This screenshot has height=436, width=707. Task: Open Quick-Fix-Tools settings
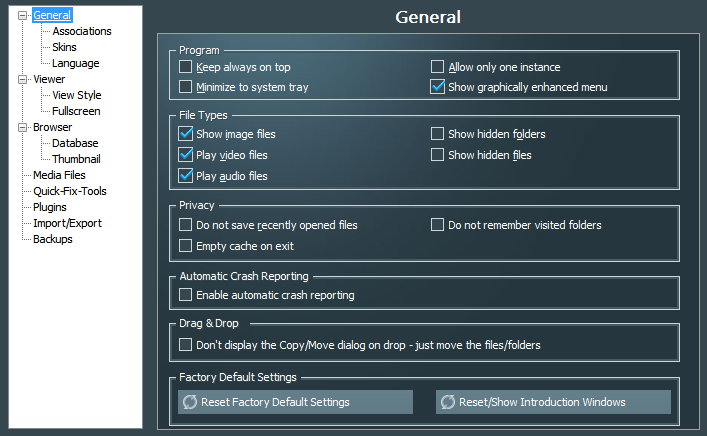69,191
